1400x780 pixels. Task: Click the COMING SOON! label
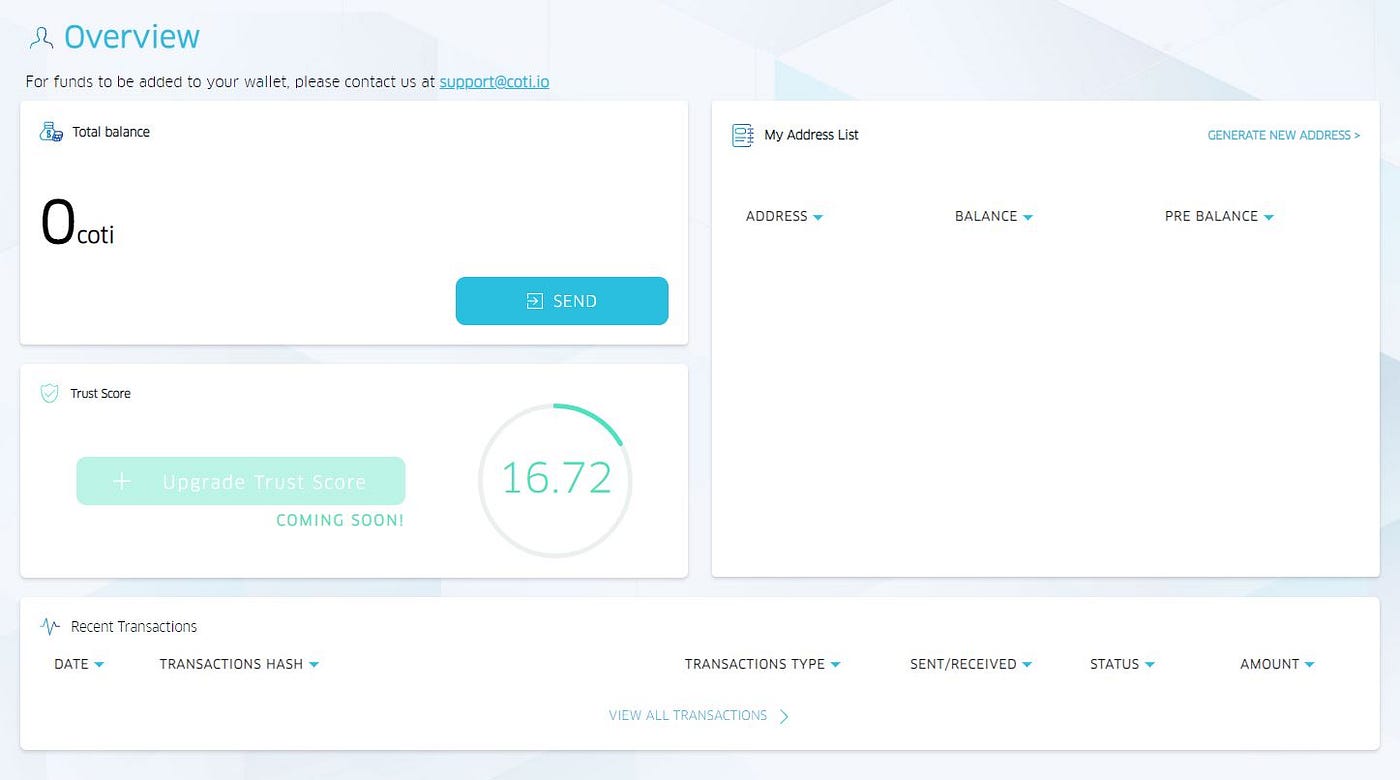tap(340, 521)
